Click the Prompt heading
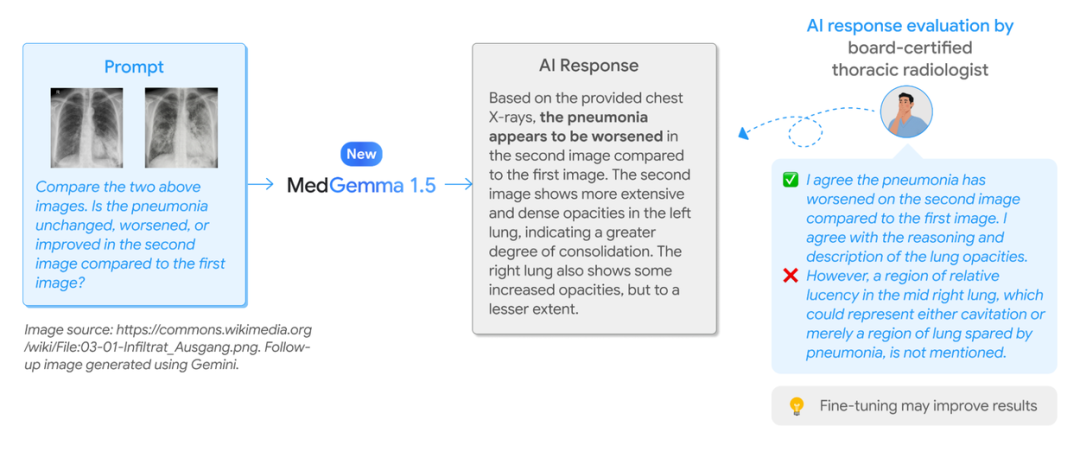This screenshot has width=1080, height=458. [134, 67]
